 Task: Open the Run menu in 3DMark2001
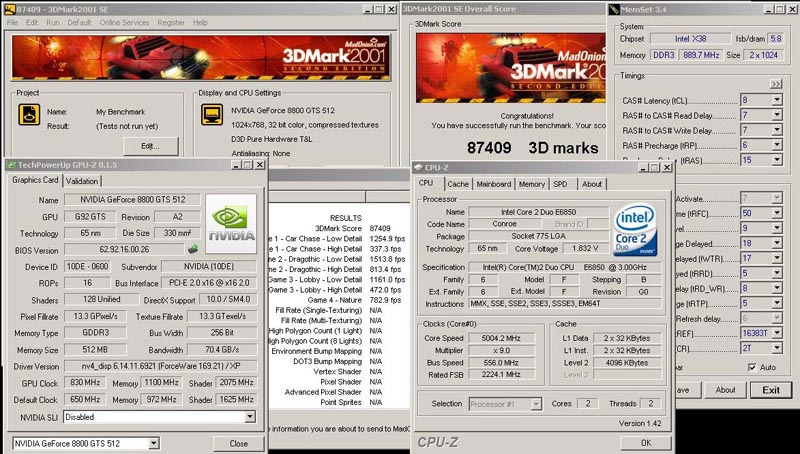tap(53, 22)
